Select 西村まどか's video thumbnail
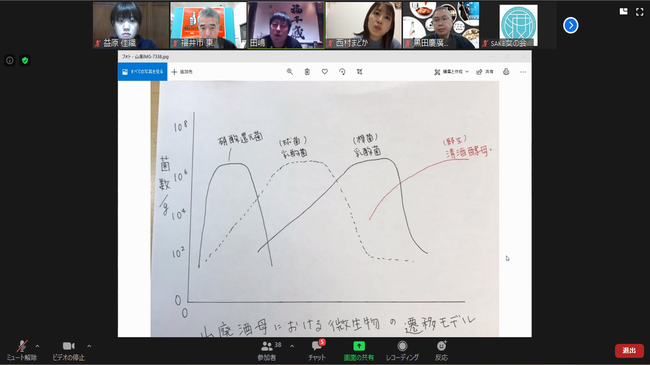The width and height of the screenshot is (650, 365). (364, 25)
